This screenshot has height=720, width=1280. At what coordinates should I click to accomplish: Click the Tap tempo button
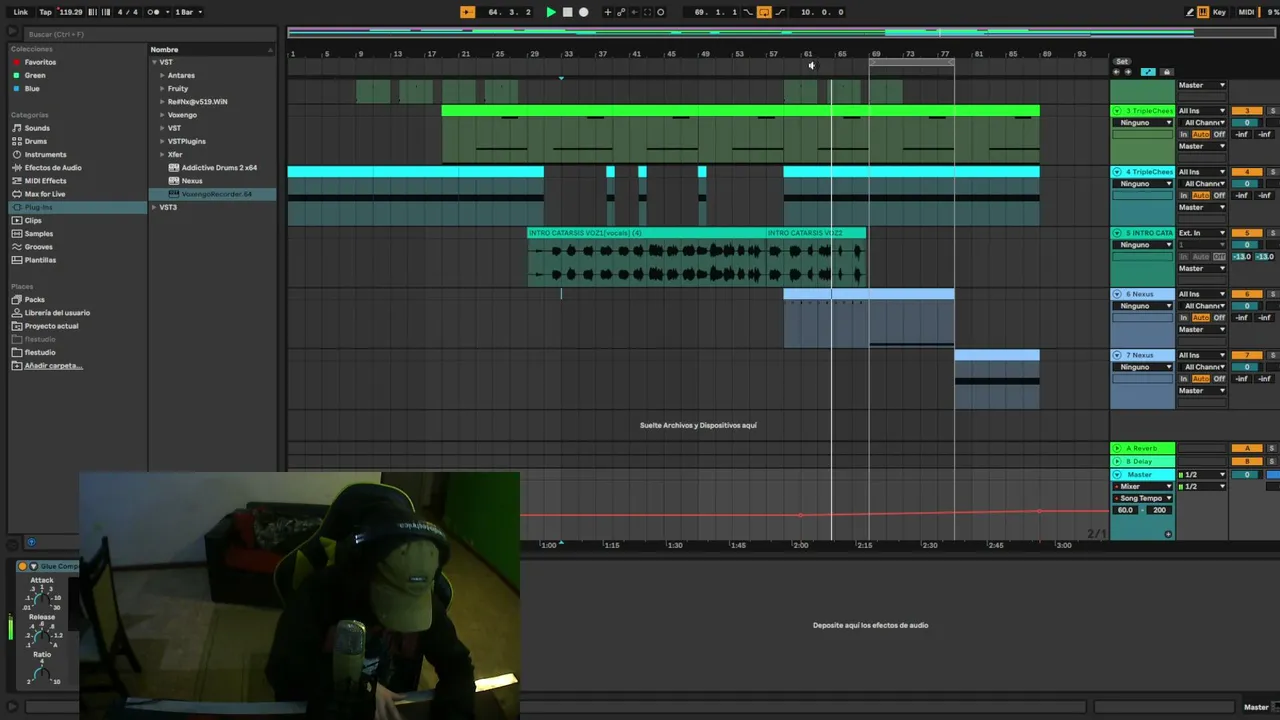(45, 12)
